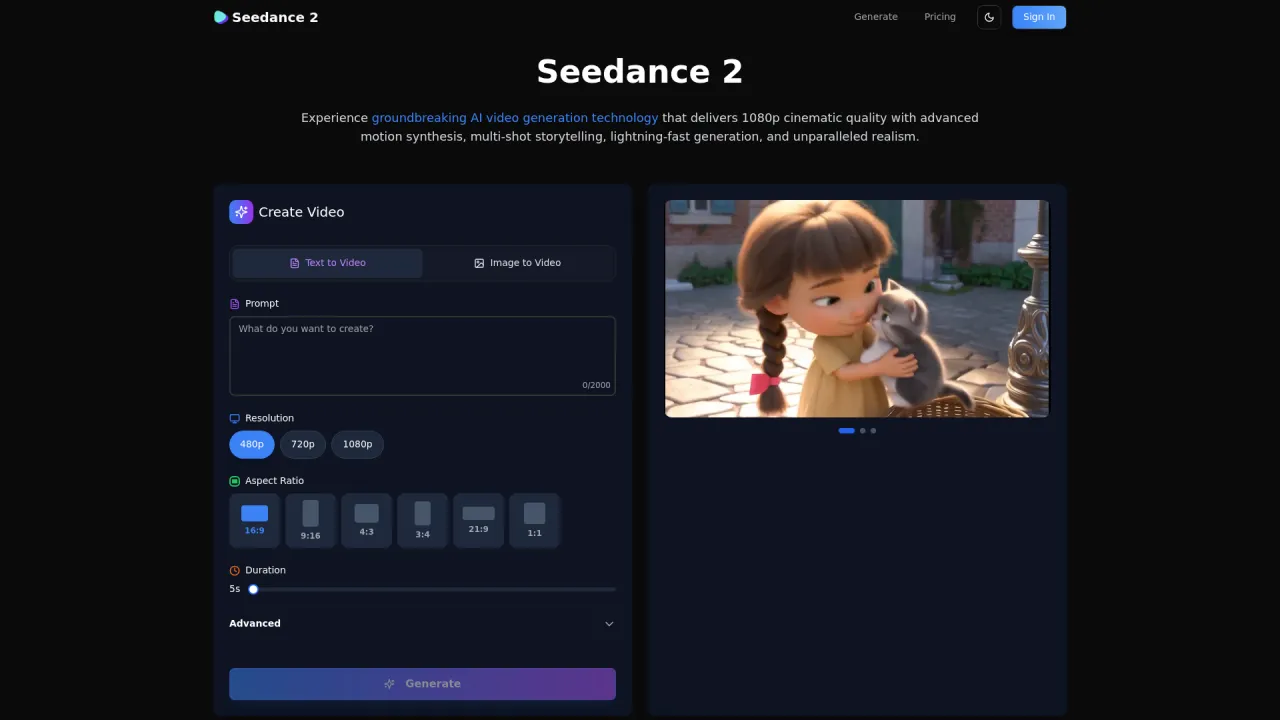Click the Resolution monitor icon
This screenshot has height=720, width=1280.
pos(235,418)
